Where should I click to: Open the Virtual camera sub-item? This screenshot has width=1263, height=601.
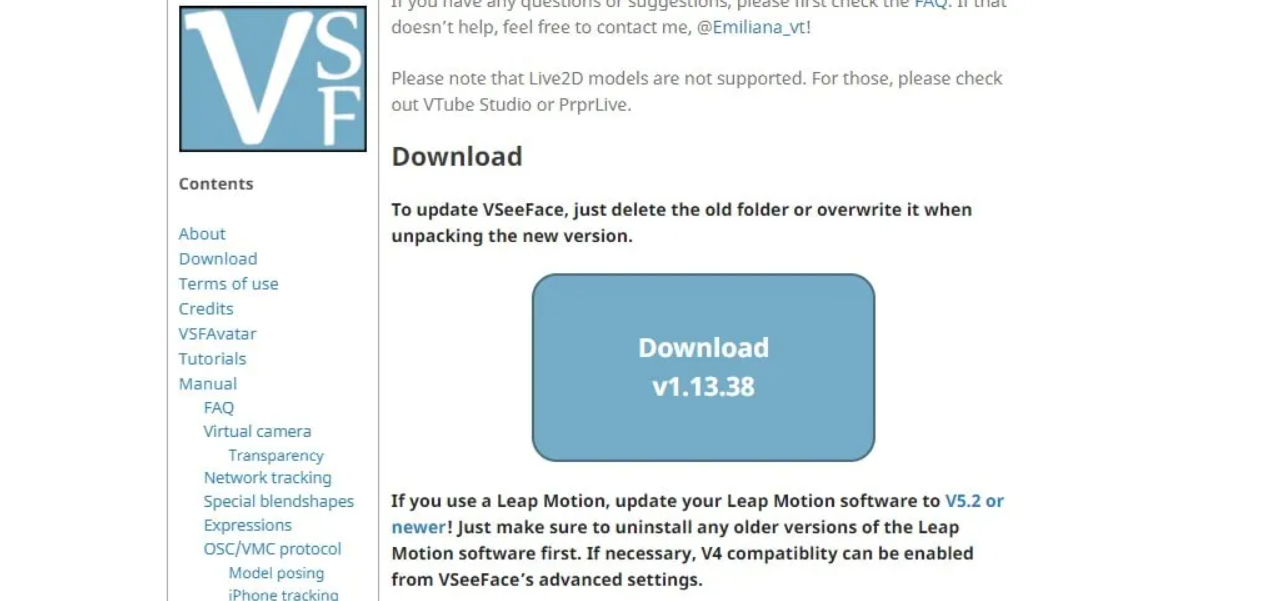[257, 431]
